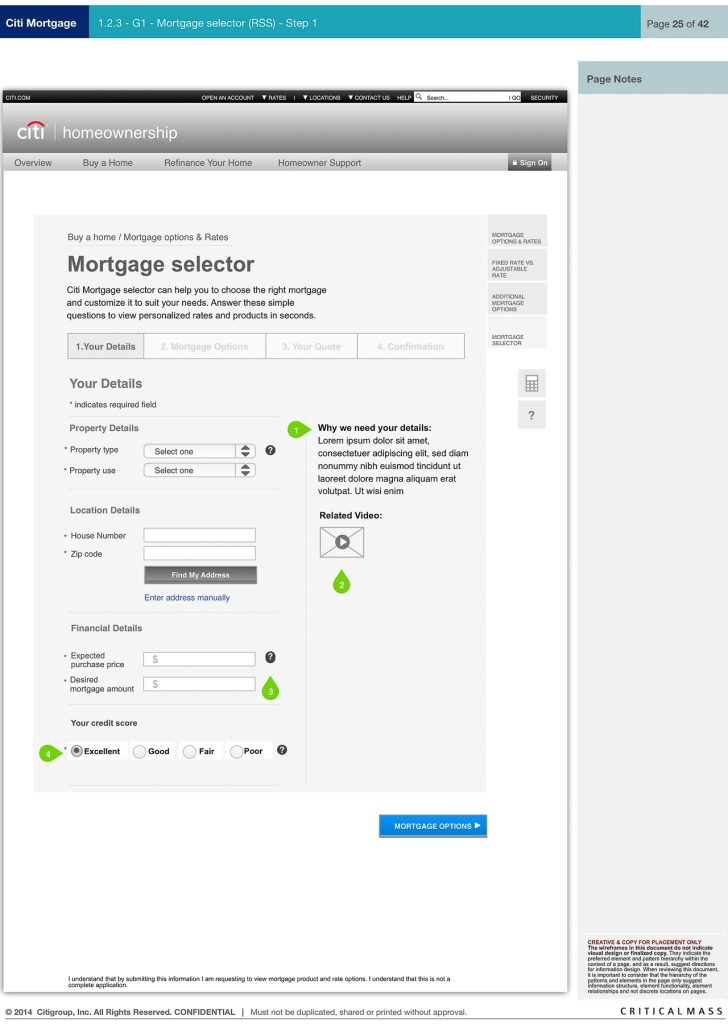Choose the Fair credit score radio
The height and width of the screenshot is (1024, 728).
tap(188, 751)
